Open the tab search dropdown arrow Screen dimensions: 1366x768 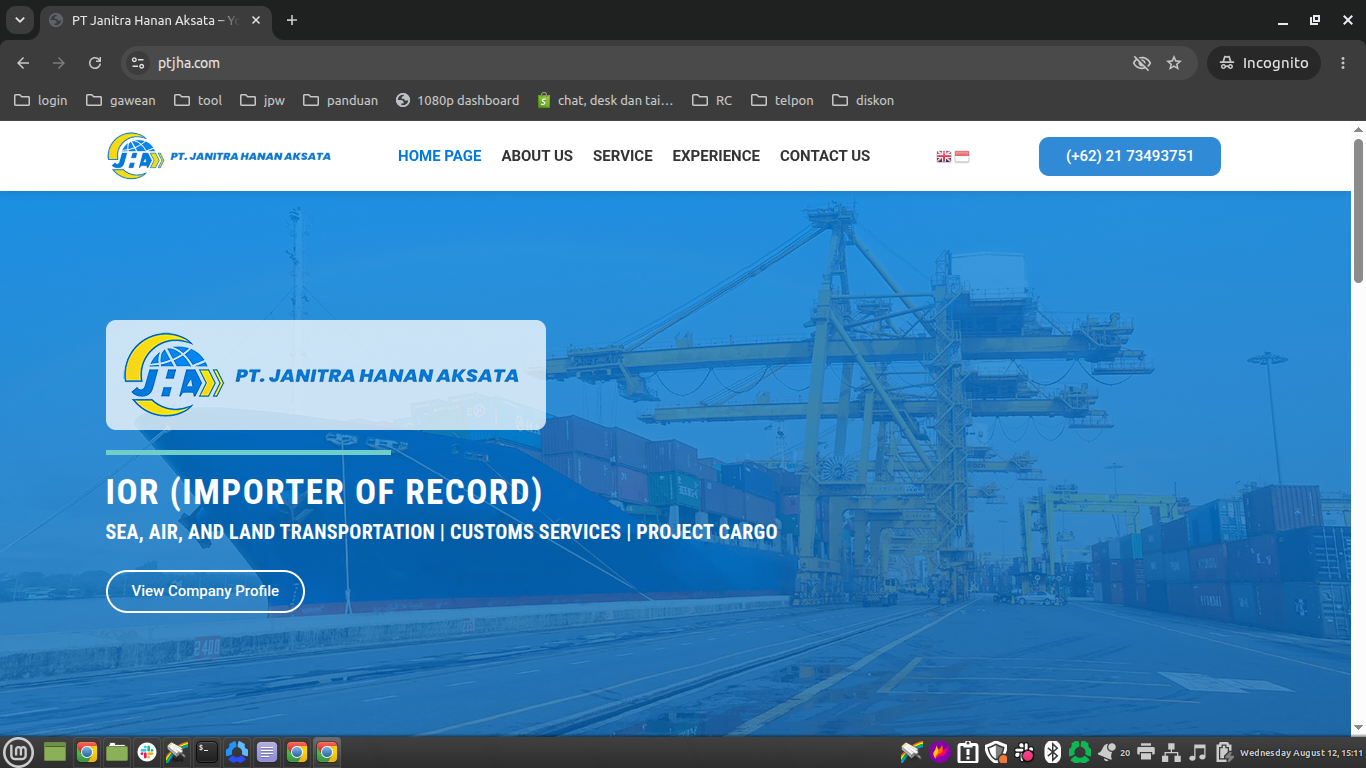point(19,20)
